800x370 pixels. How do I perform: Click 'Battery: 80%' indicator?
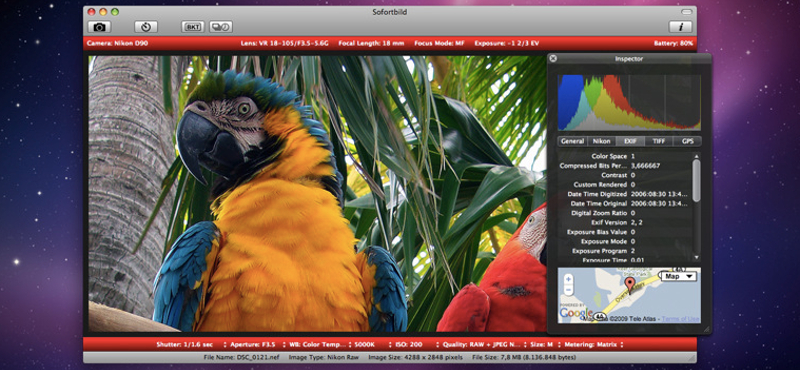pyautogui.click(x=673, y=43)
